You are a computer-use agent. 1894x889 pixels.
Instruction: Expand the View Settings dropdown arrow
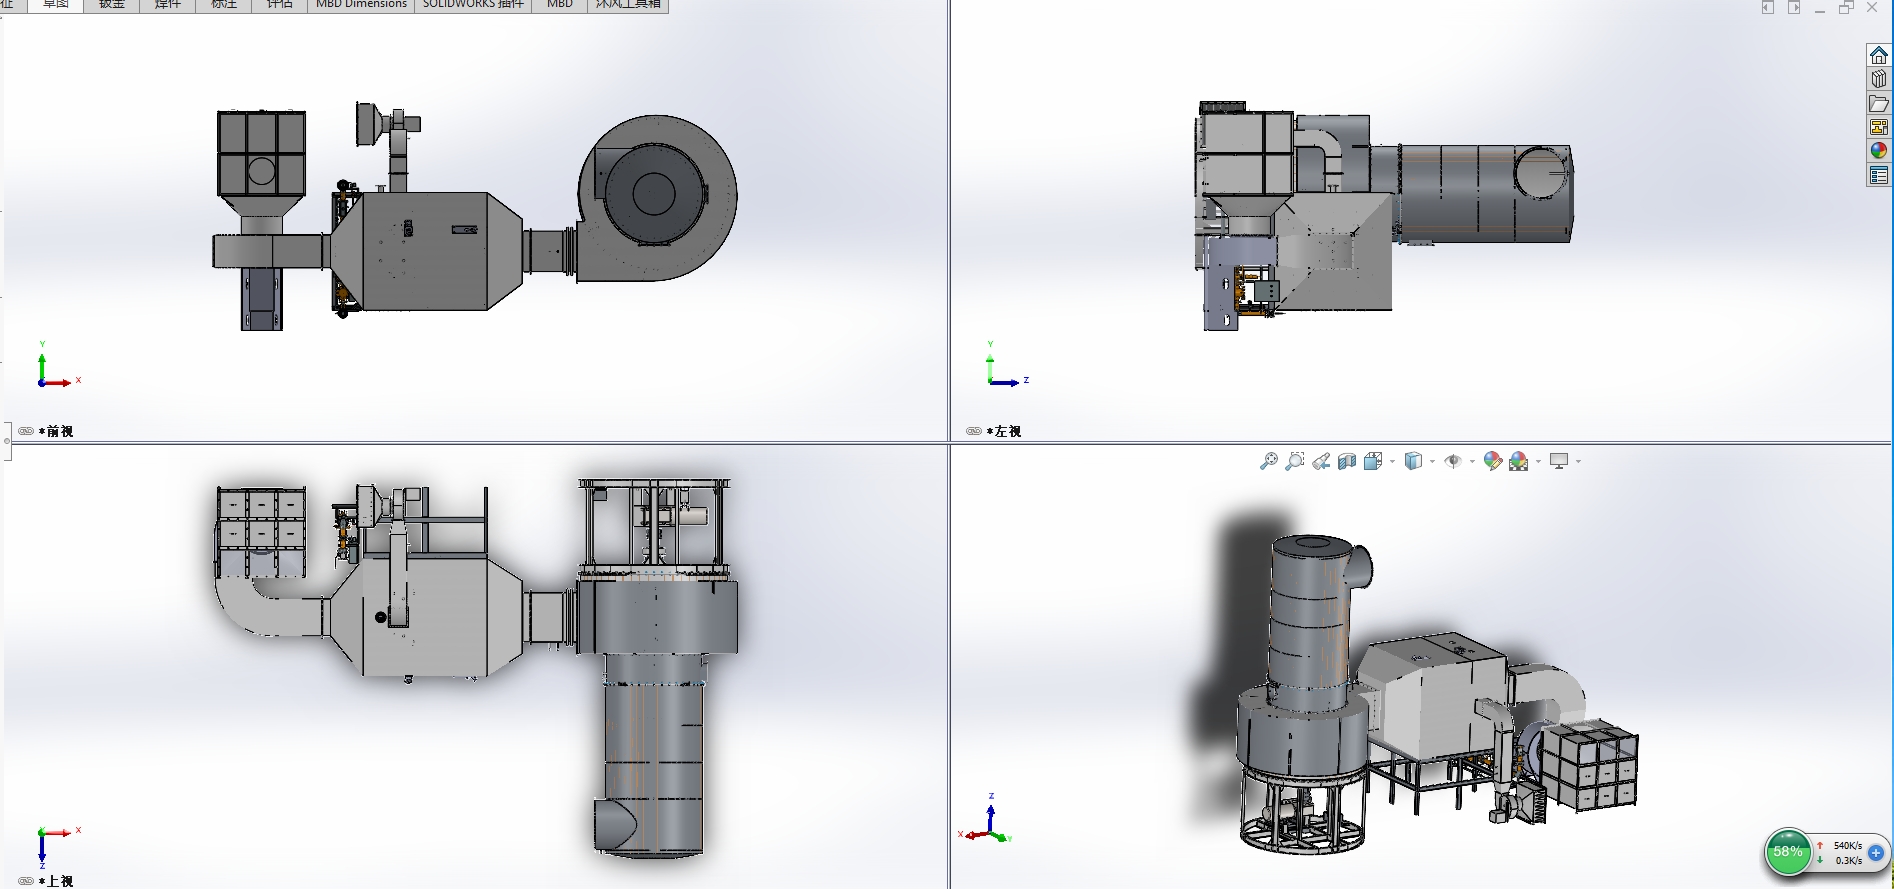(x=1578, y=461)
